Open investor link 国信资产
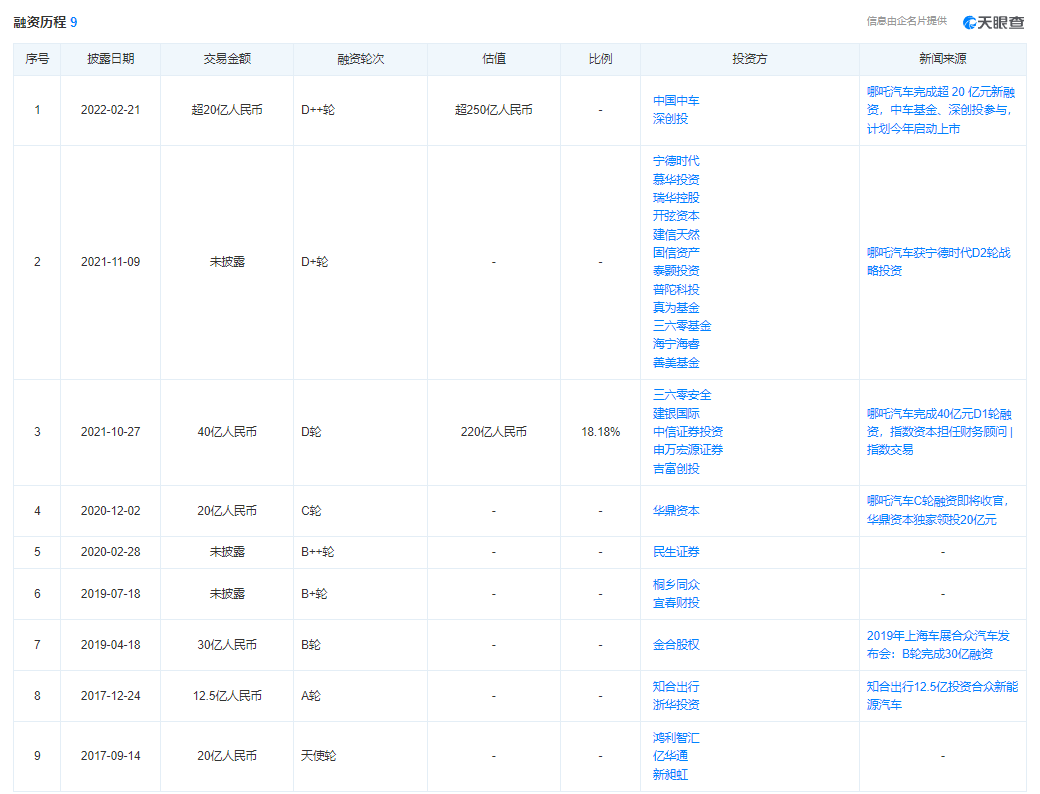This screenshot has height=794, width=1040. coord(676,253)
